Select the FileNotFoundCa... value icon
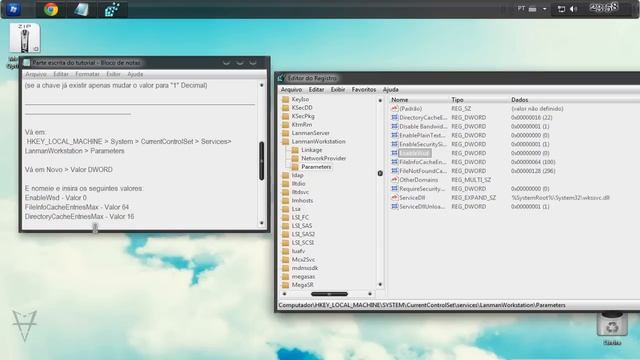Image resolution: width=640 pixels, height=360 pixels. pyautogui.click(x=395, y=171)
